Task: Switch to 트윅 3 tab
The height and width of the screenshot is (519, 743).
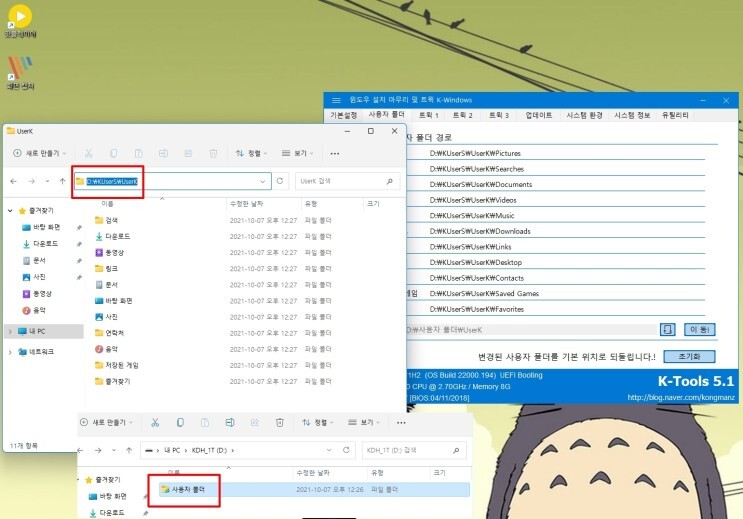Action: pyautogui.click(x=498, y=115)
